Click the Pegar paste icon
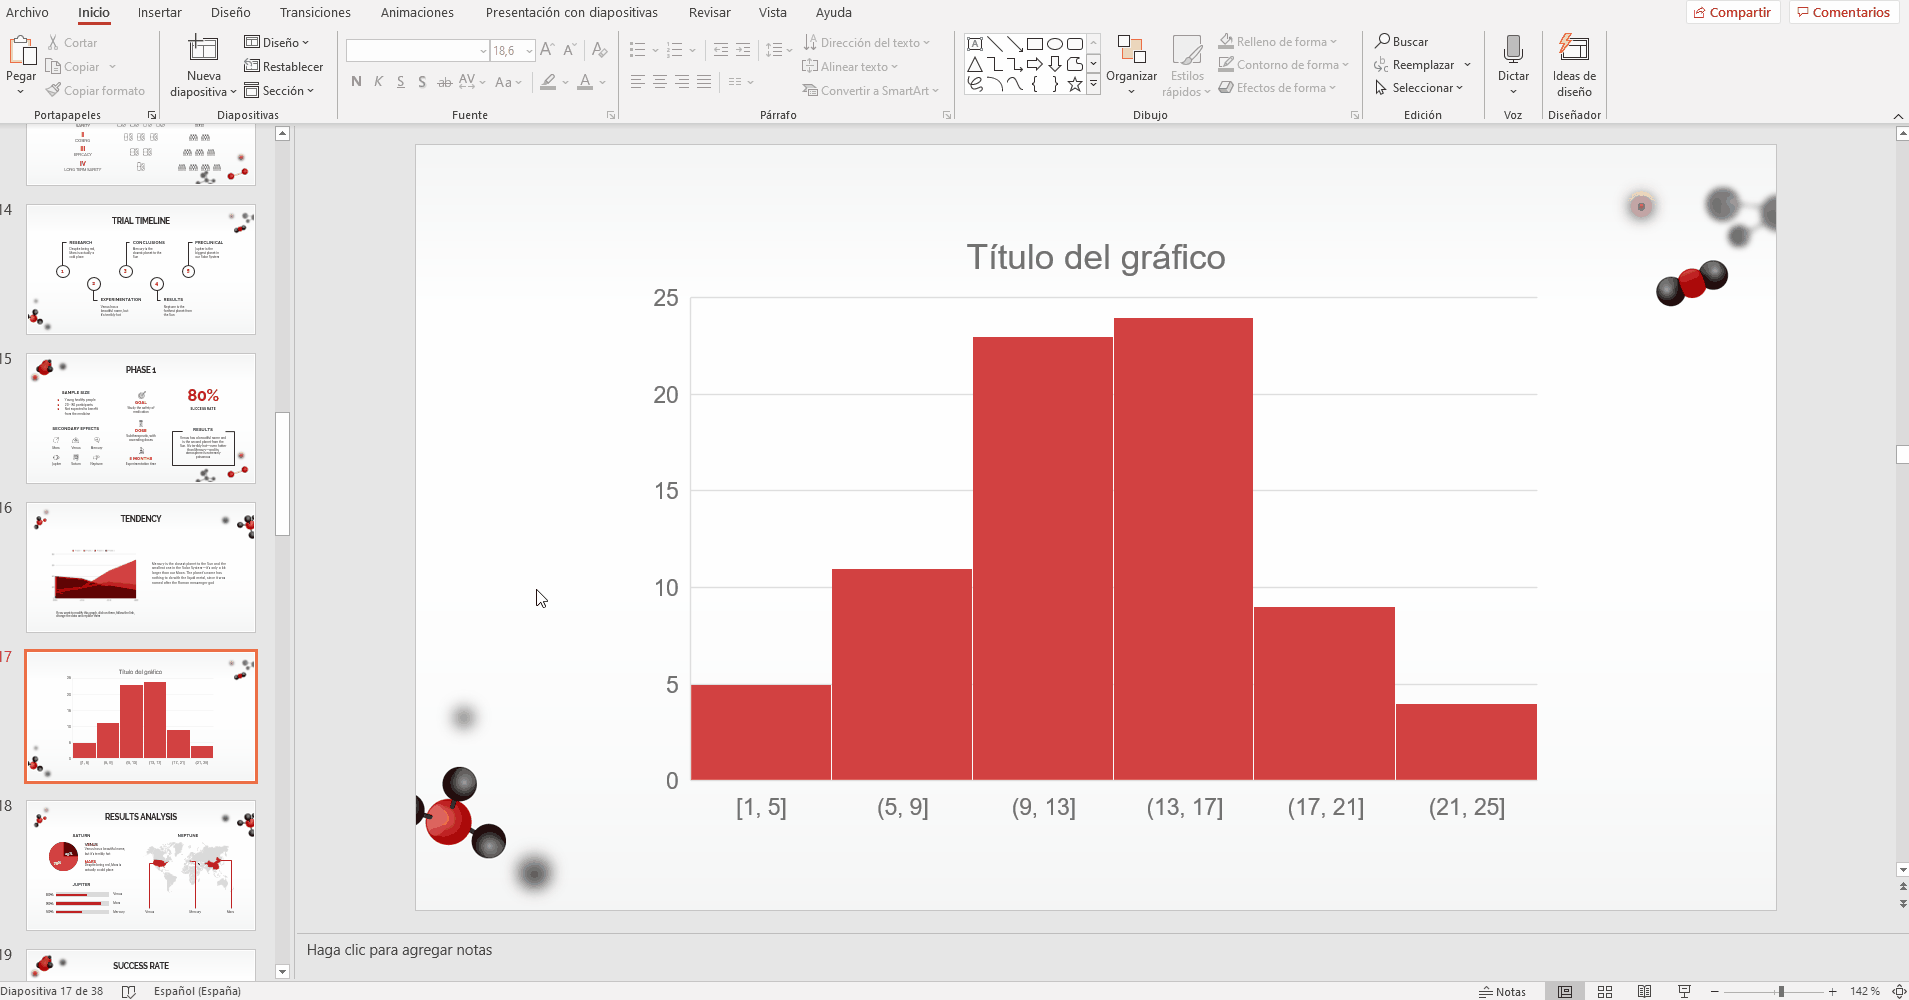This screenshot has width=1909, height=1000. click(x=21, y=51)
